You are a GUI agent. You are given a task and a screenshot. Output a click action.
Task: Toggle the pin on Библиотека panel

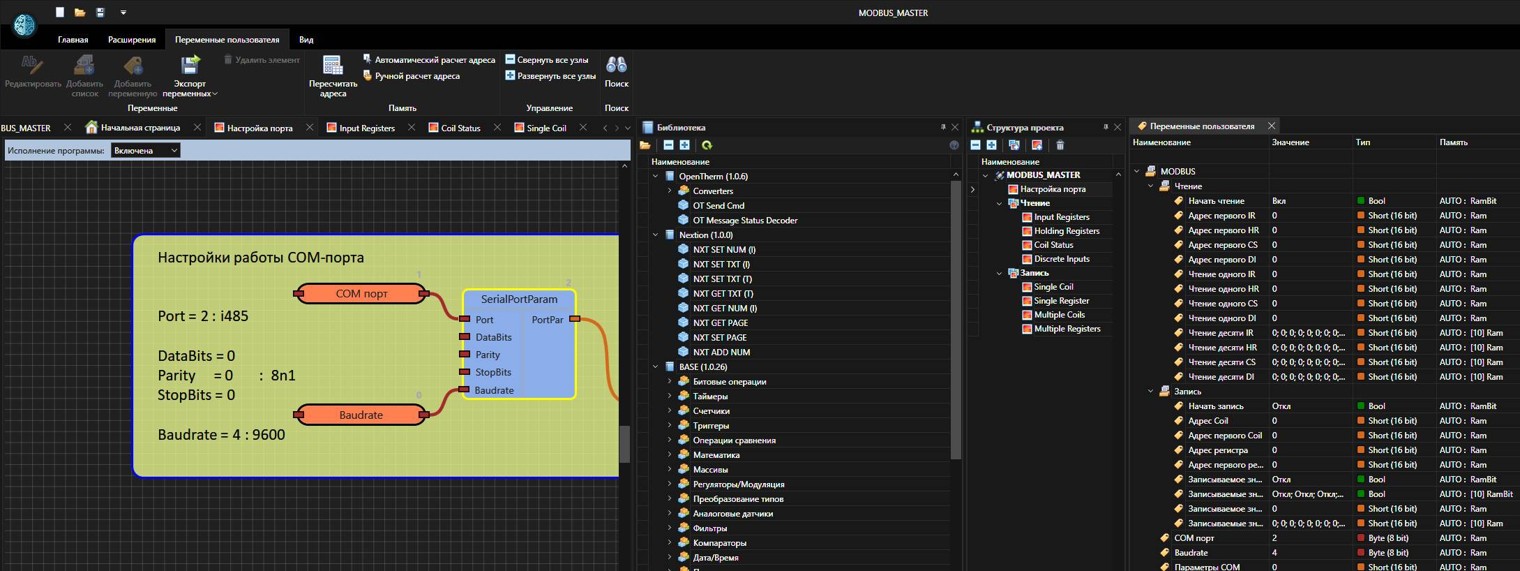[x=942, y=127]
